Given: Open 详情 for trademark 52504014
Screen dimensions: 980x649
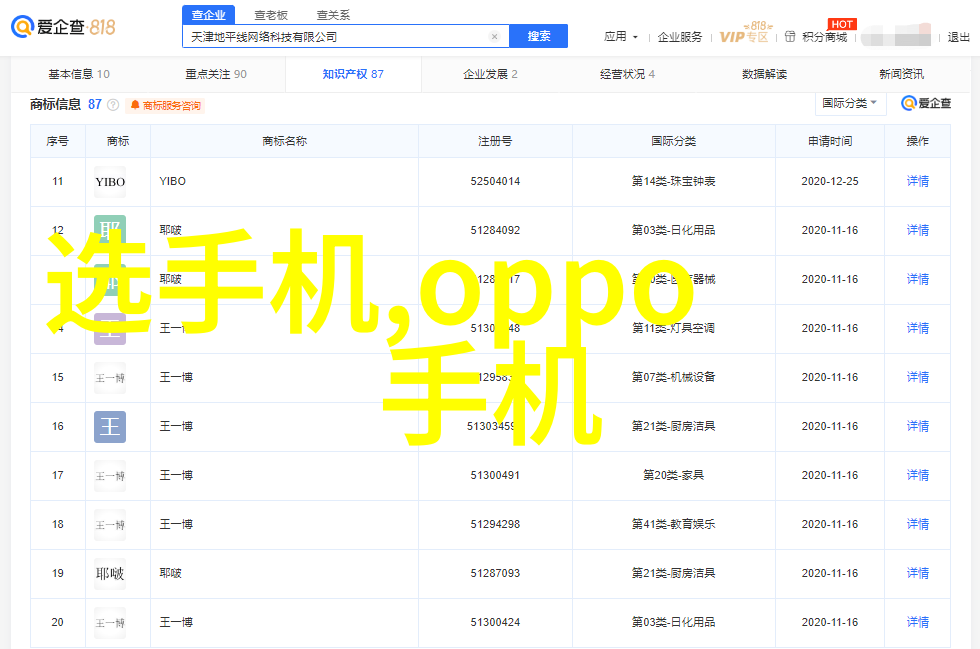Looking at the screenshot, I should [x=918, y=181].
